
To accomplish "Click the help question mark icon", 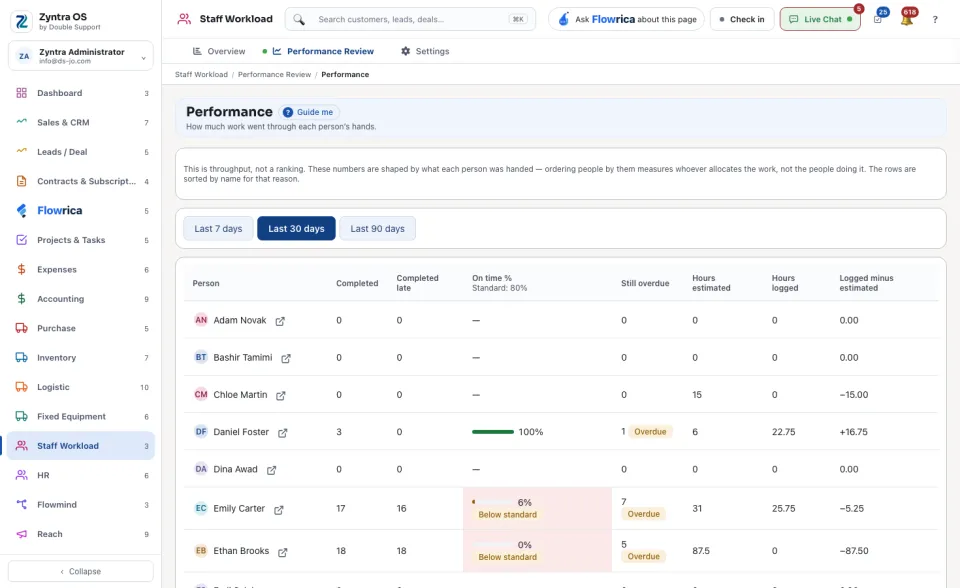I will point(935,20).
